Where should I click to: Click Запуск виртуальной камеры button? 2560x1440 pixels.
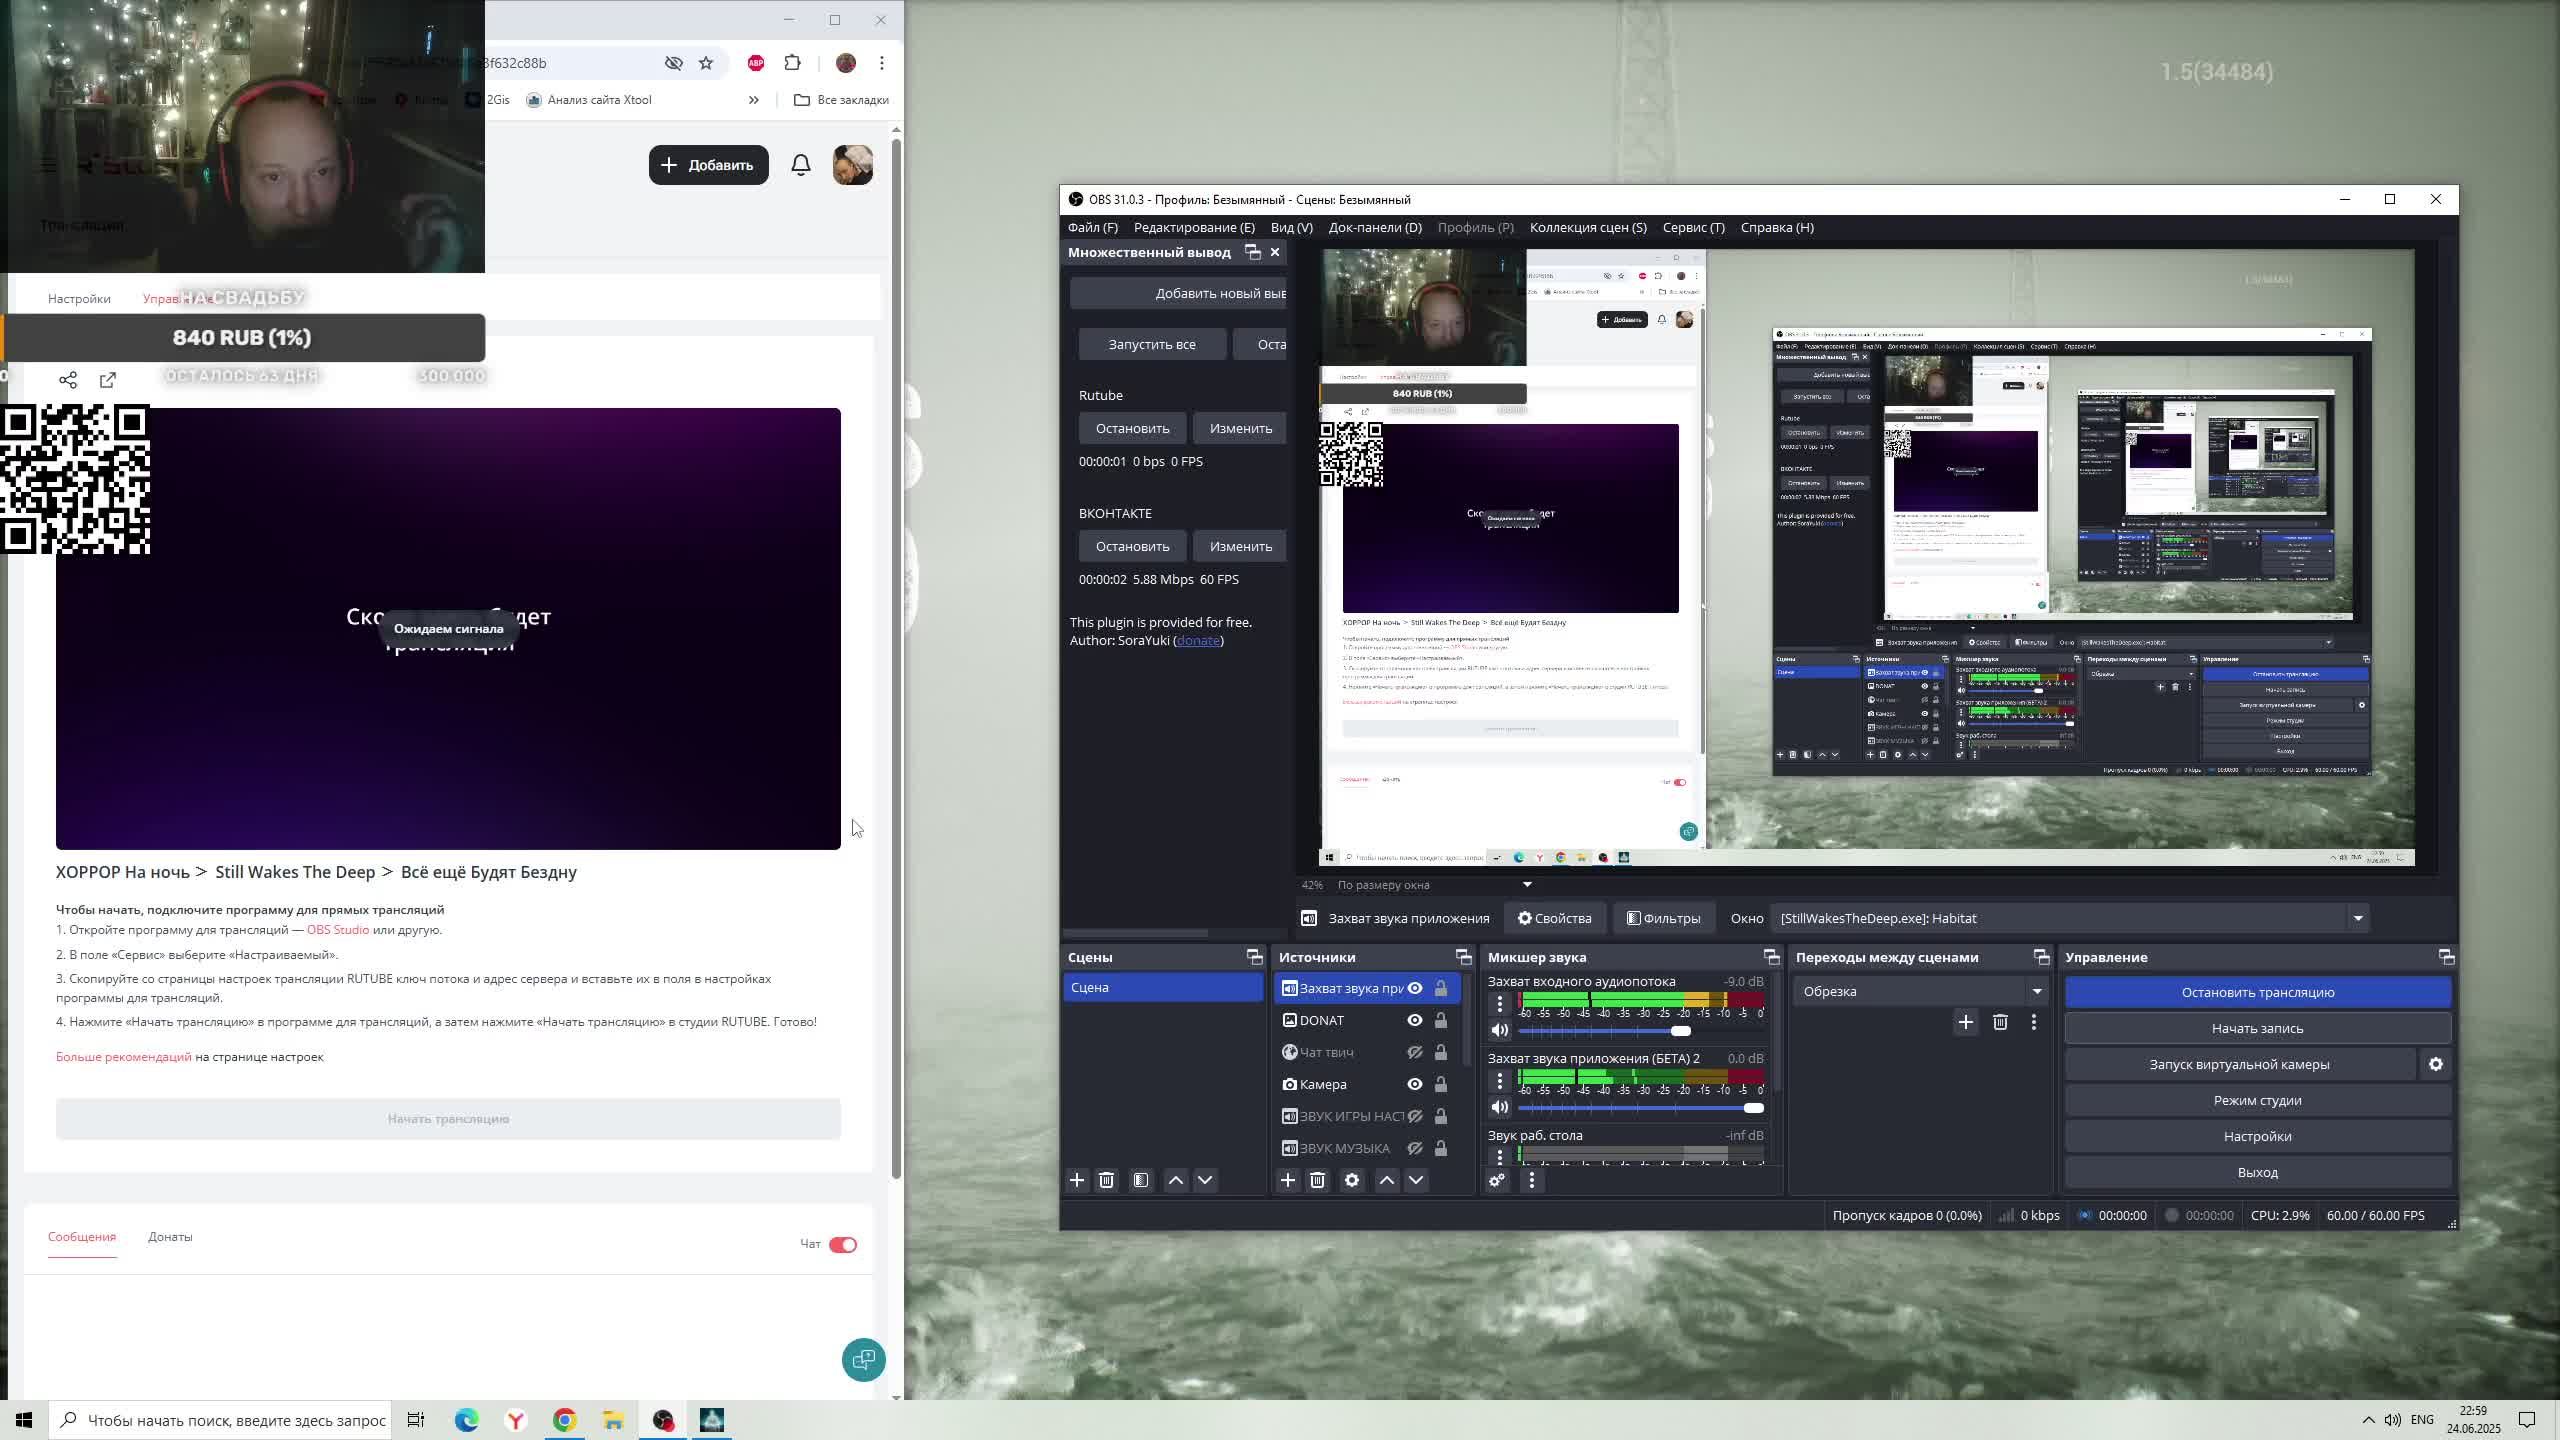(x=2240, y=1064)
